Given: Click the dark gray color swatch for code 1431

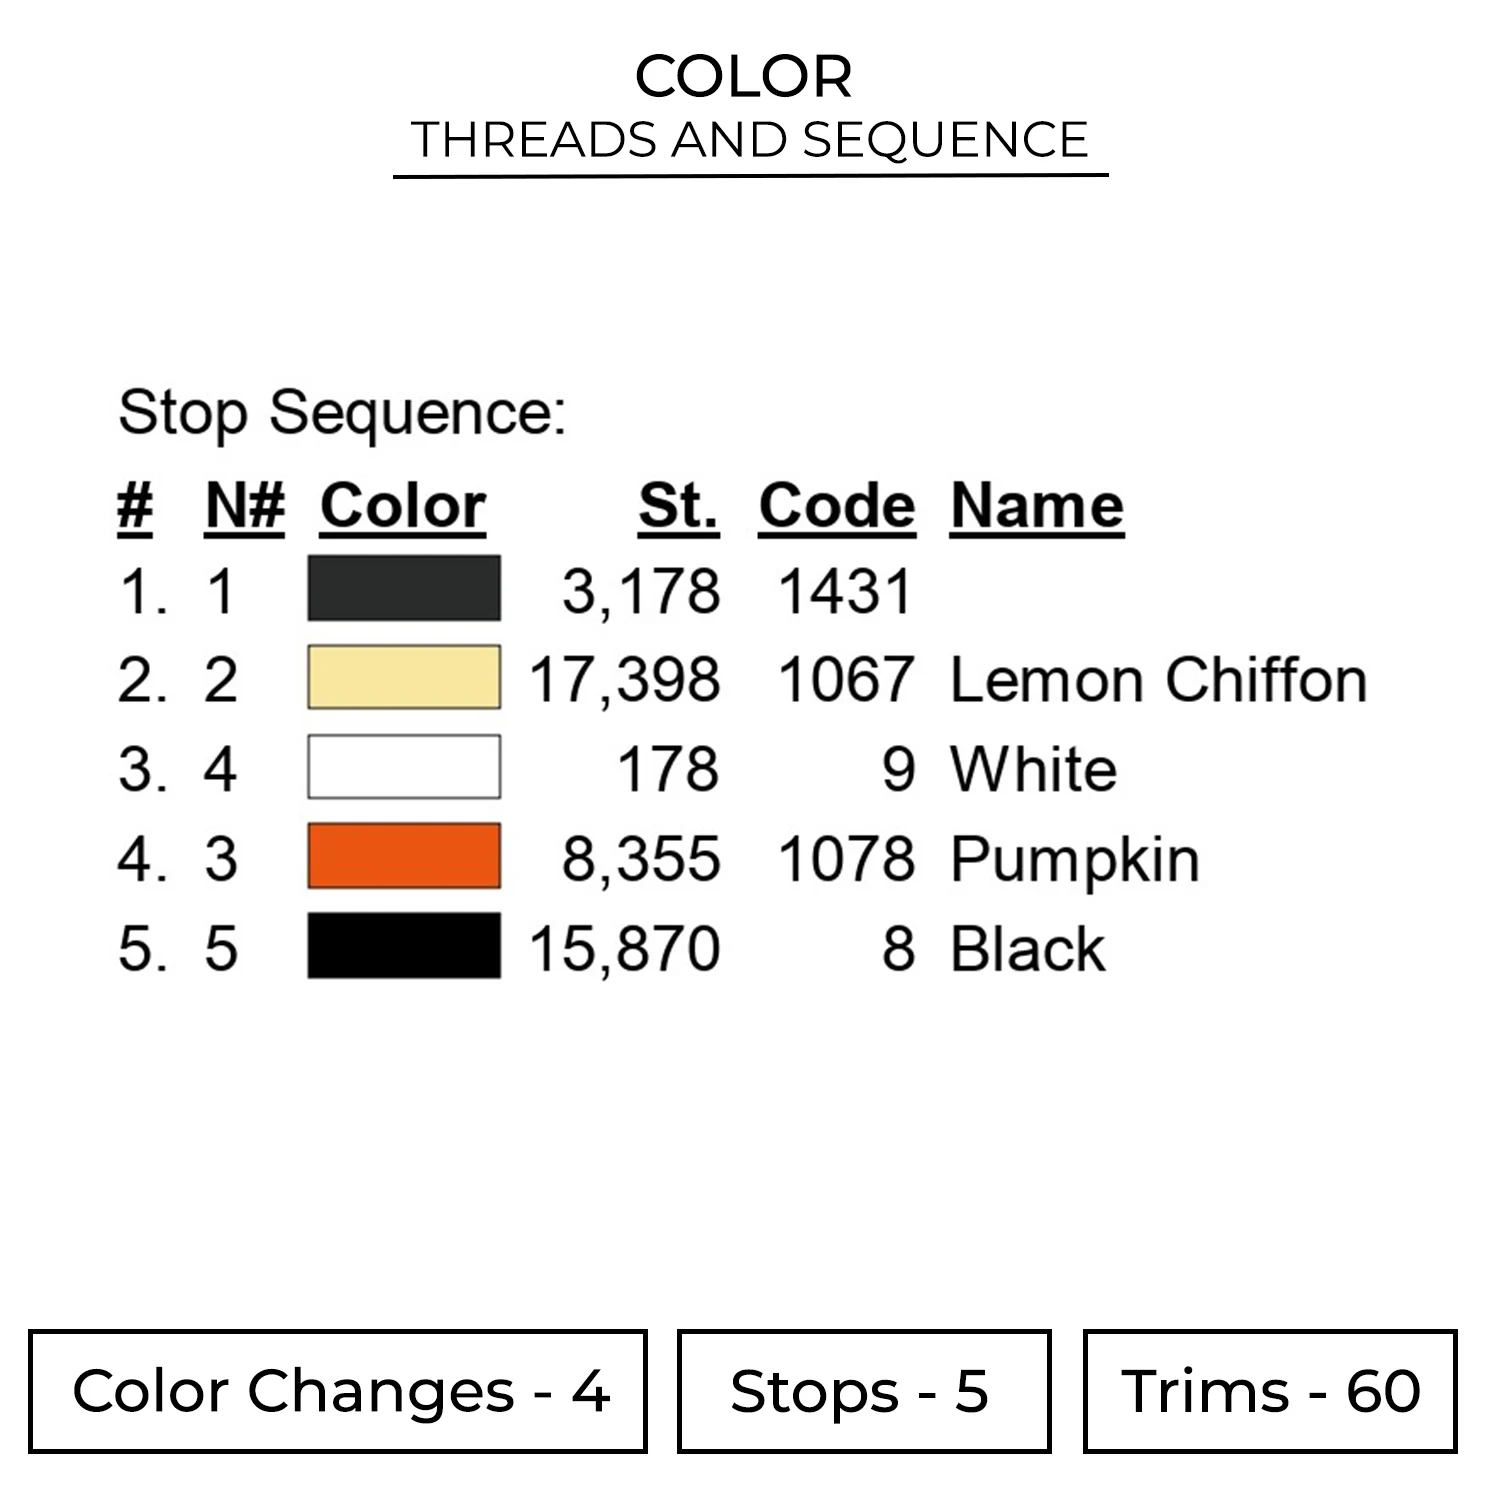Looking at the screenshot, I should tap(404, 588).
